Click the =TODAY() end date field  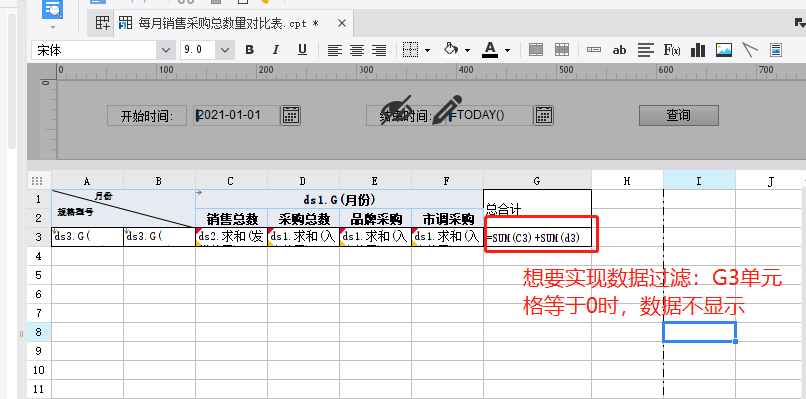(489, 115)
